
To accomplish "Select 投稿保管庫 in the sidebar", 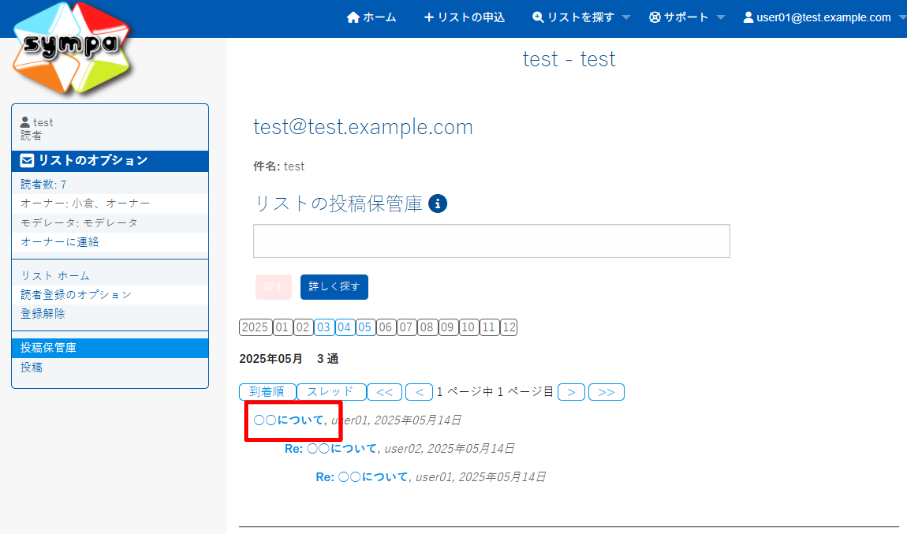I will click(x=110, y=348).
